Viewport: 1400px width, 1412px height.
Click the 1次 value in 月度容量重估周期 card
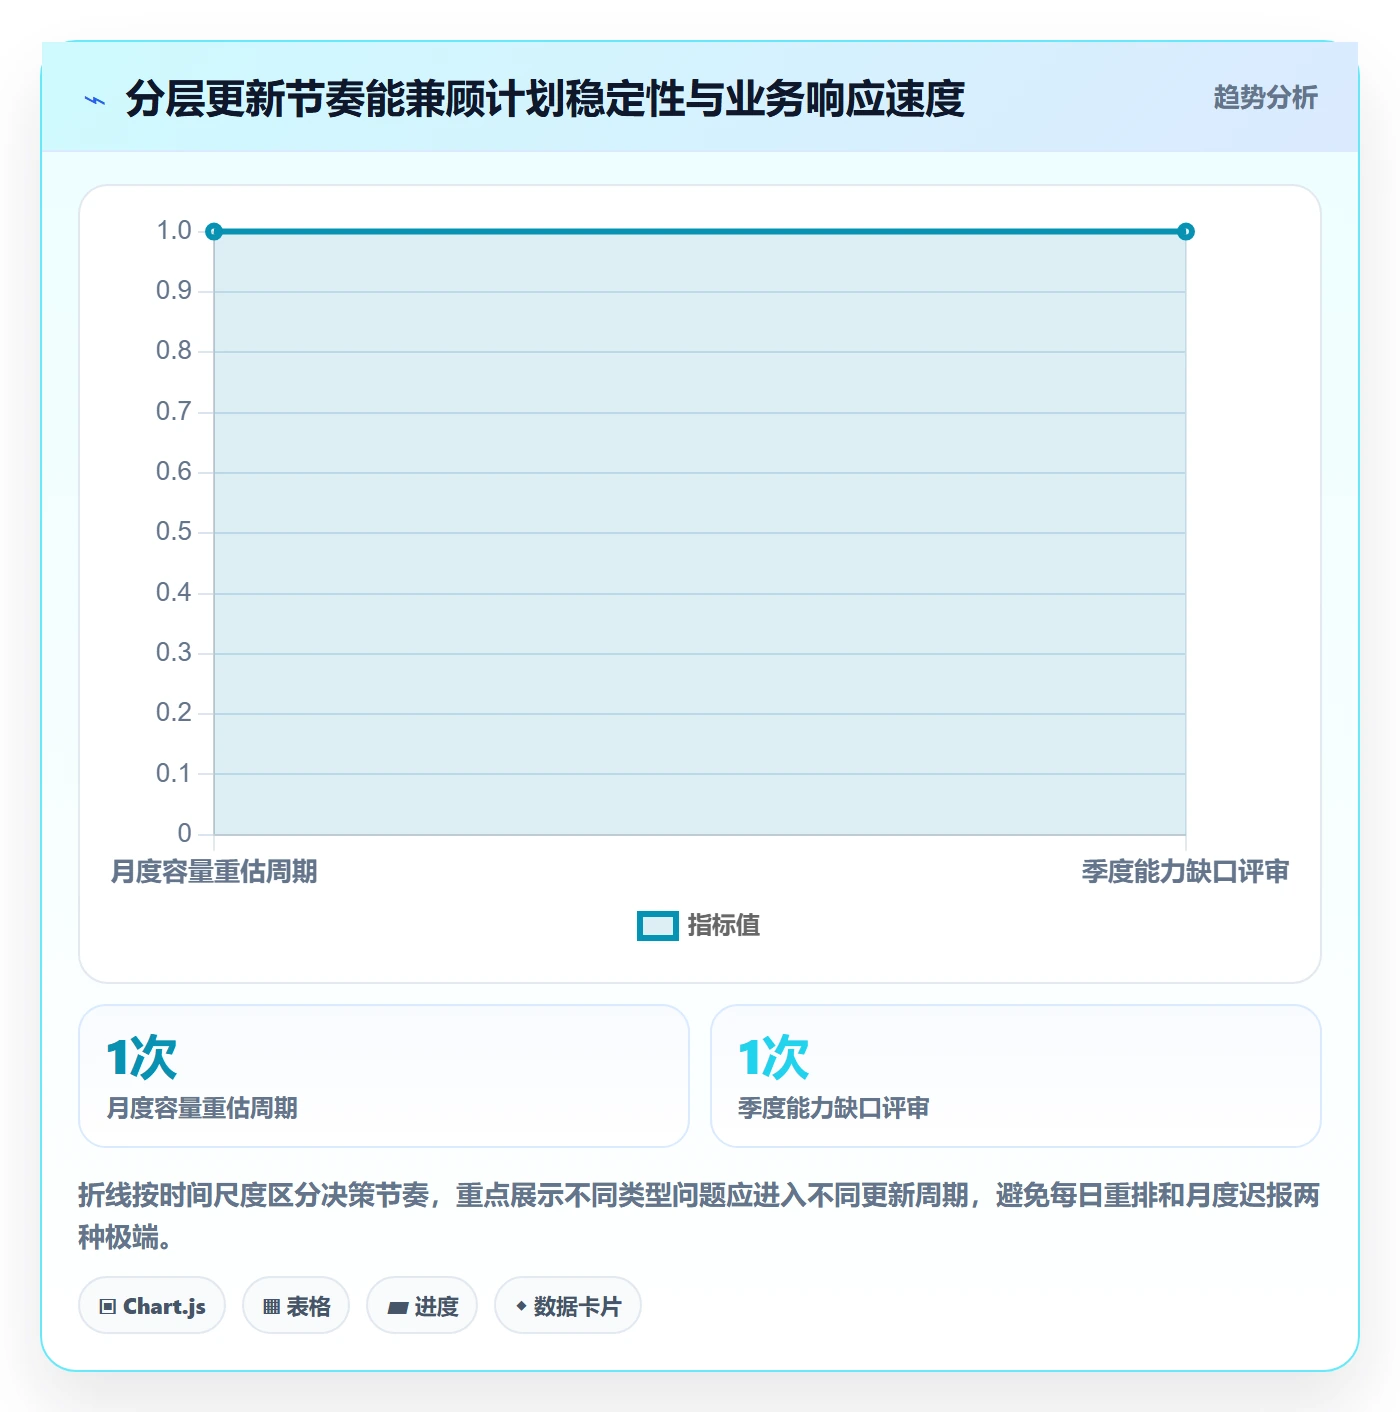pos(142,1057)
